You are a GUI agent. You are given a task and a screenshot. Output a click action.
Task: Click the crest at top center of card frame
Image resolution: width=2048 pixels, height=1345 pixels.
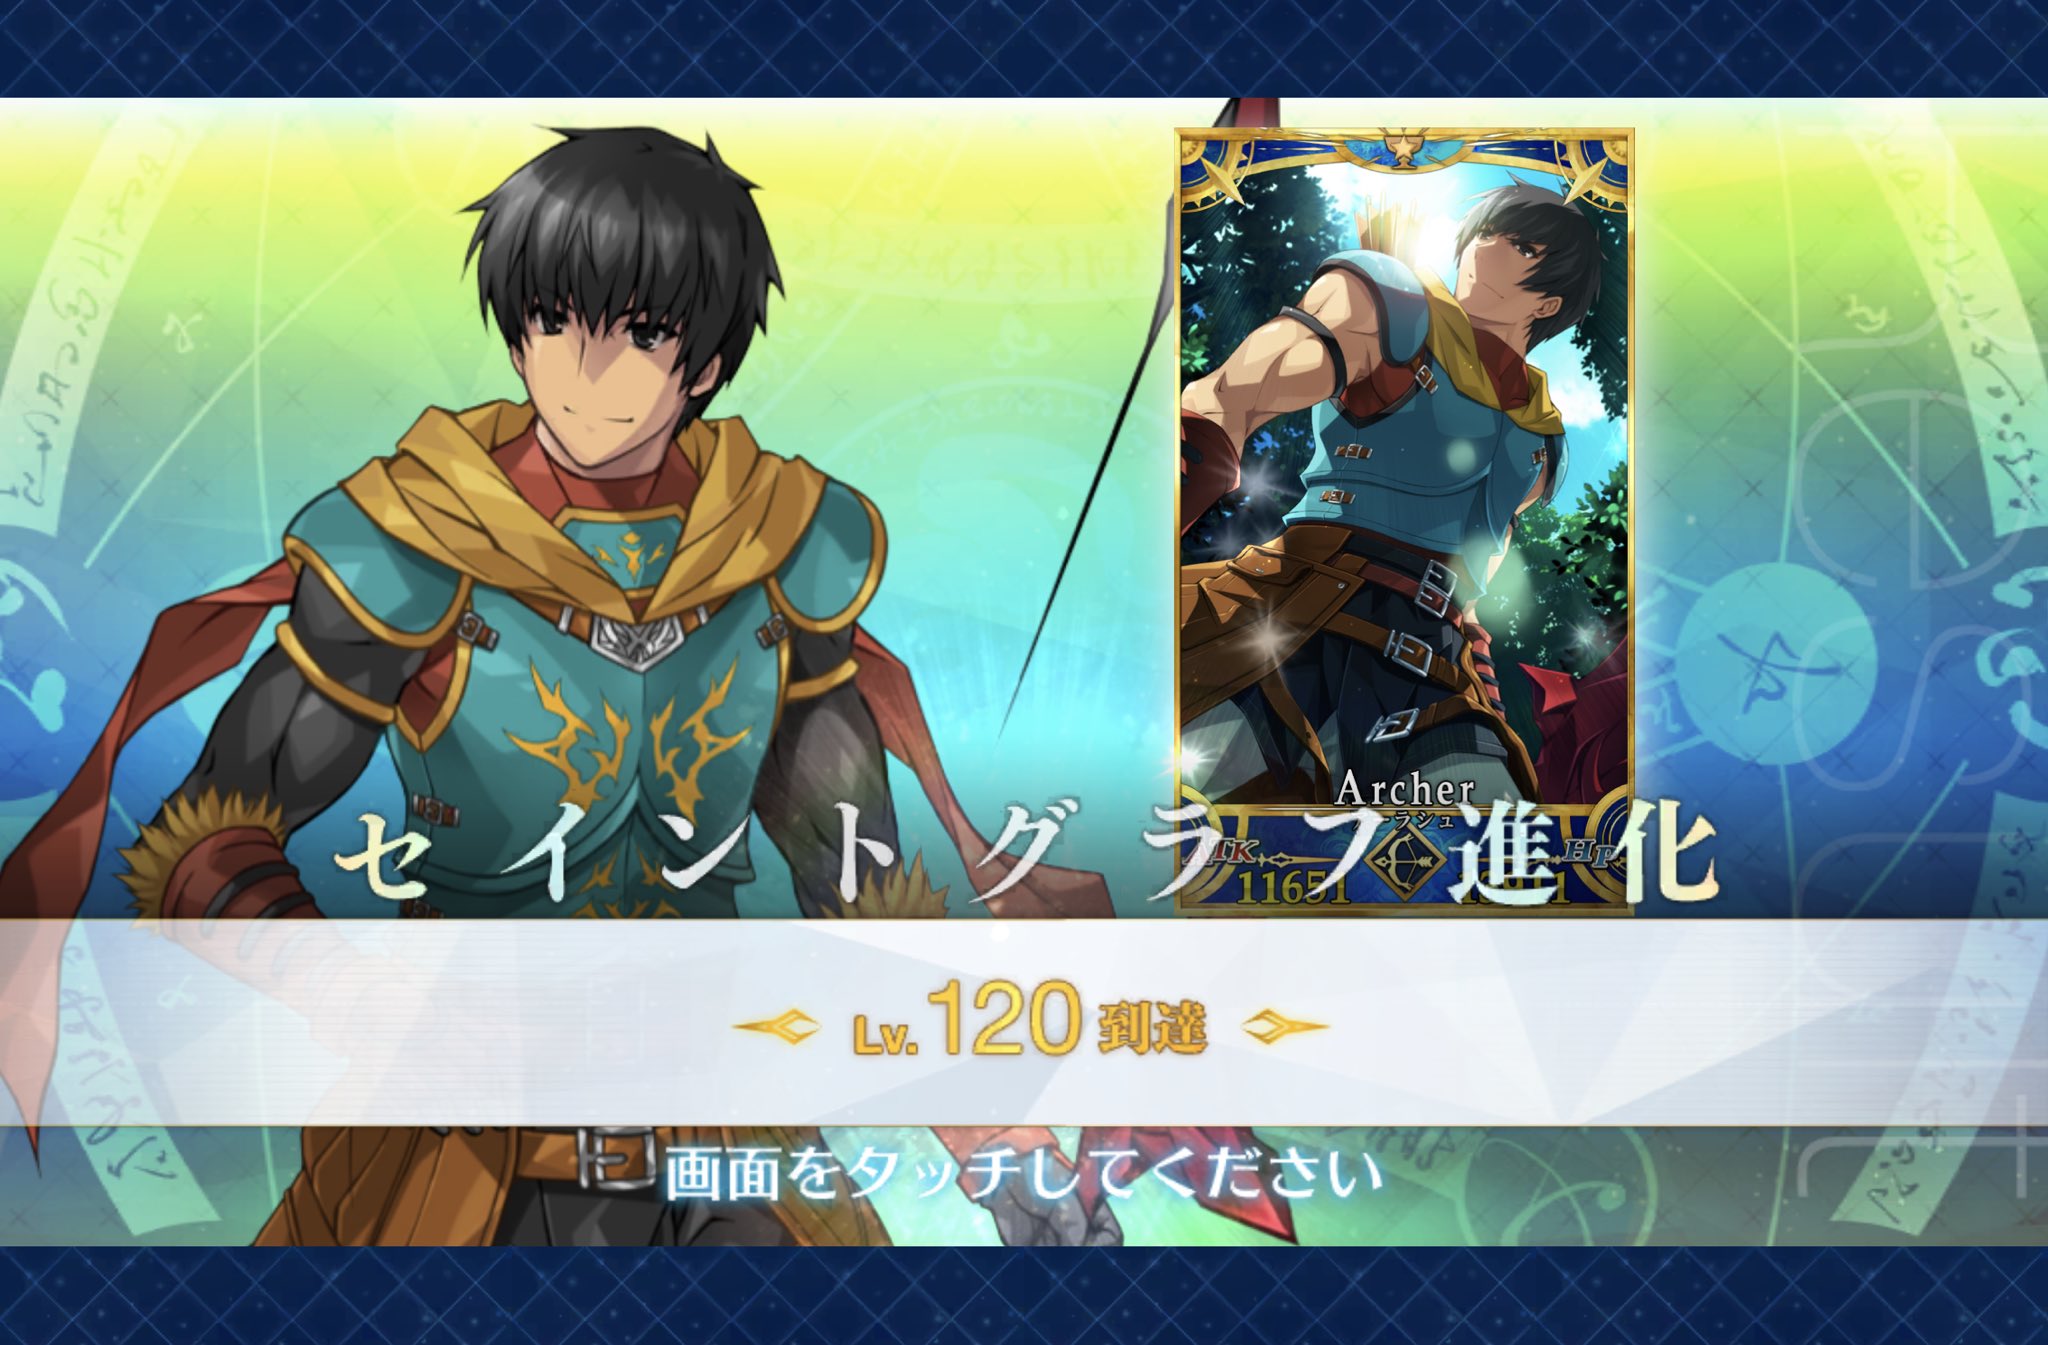click(x=1402, y=150)
